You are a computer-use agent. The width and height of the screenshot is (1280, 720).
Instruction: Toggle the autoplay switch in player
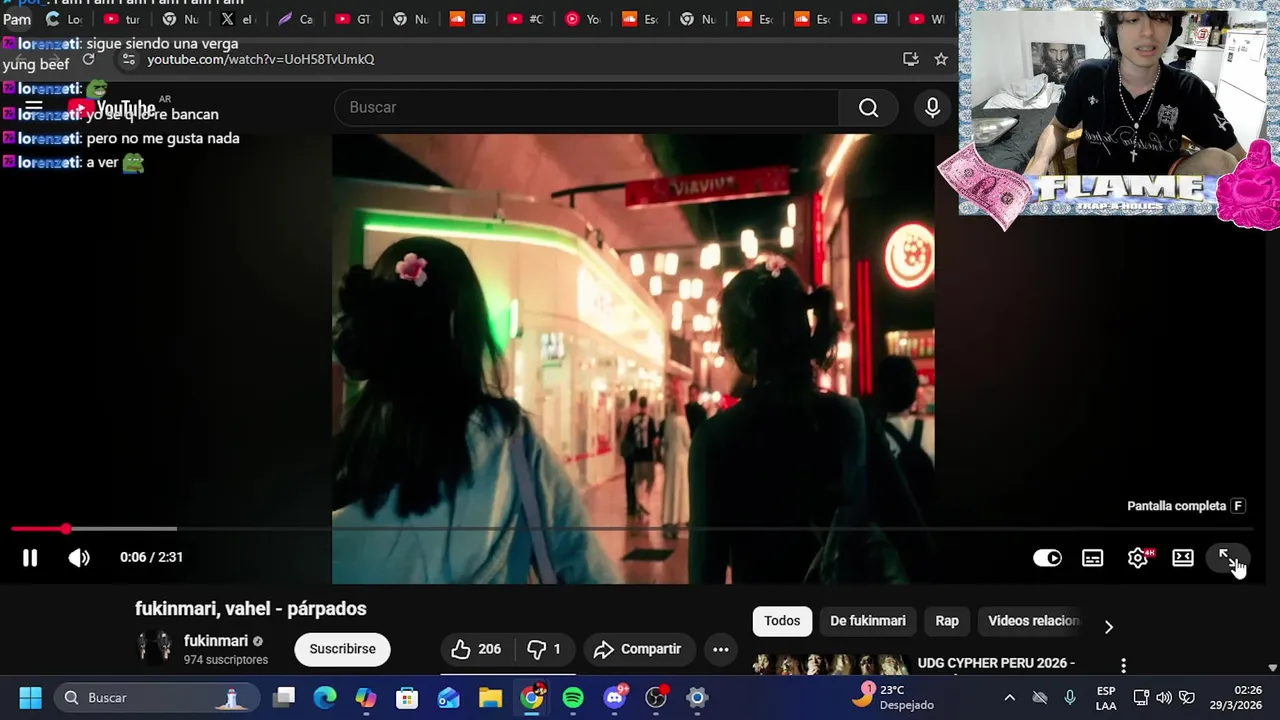pyautogui.click(x=1047, y=558)
